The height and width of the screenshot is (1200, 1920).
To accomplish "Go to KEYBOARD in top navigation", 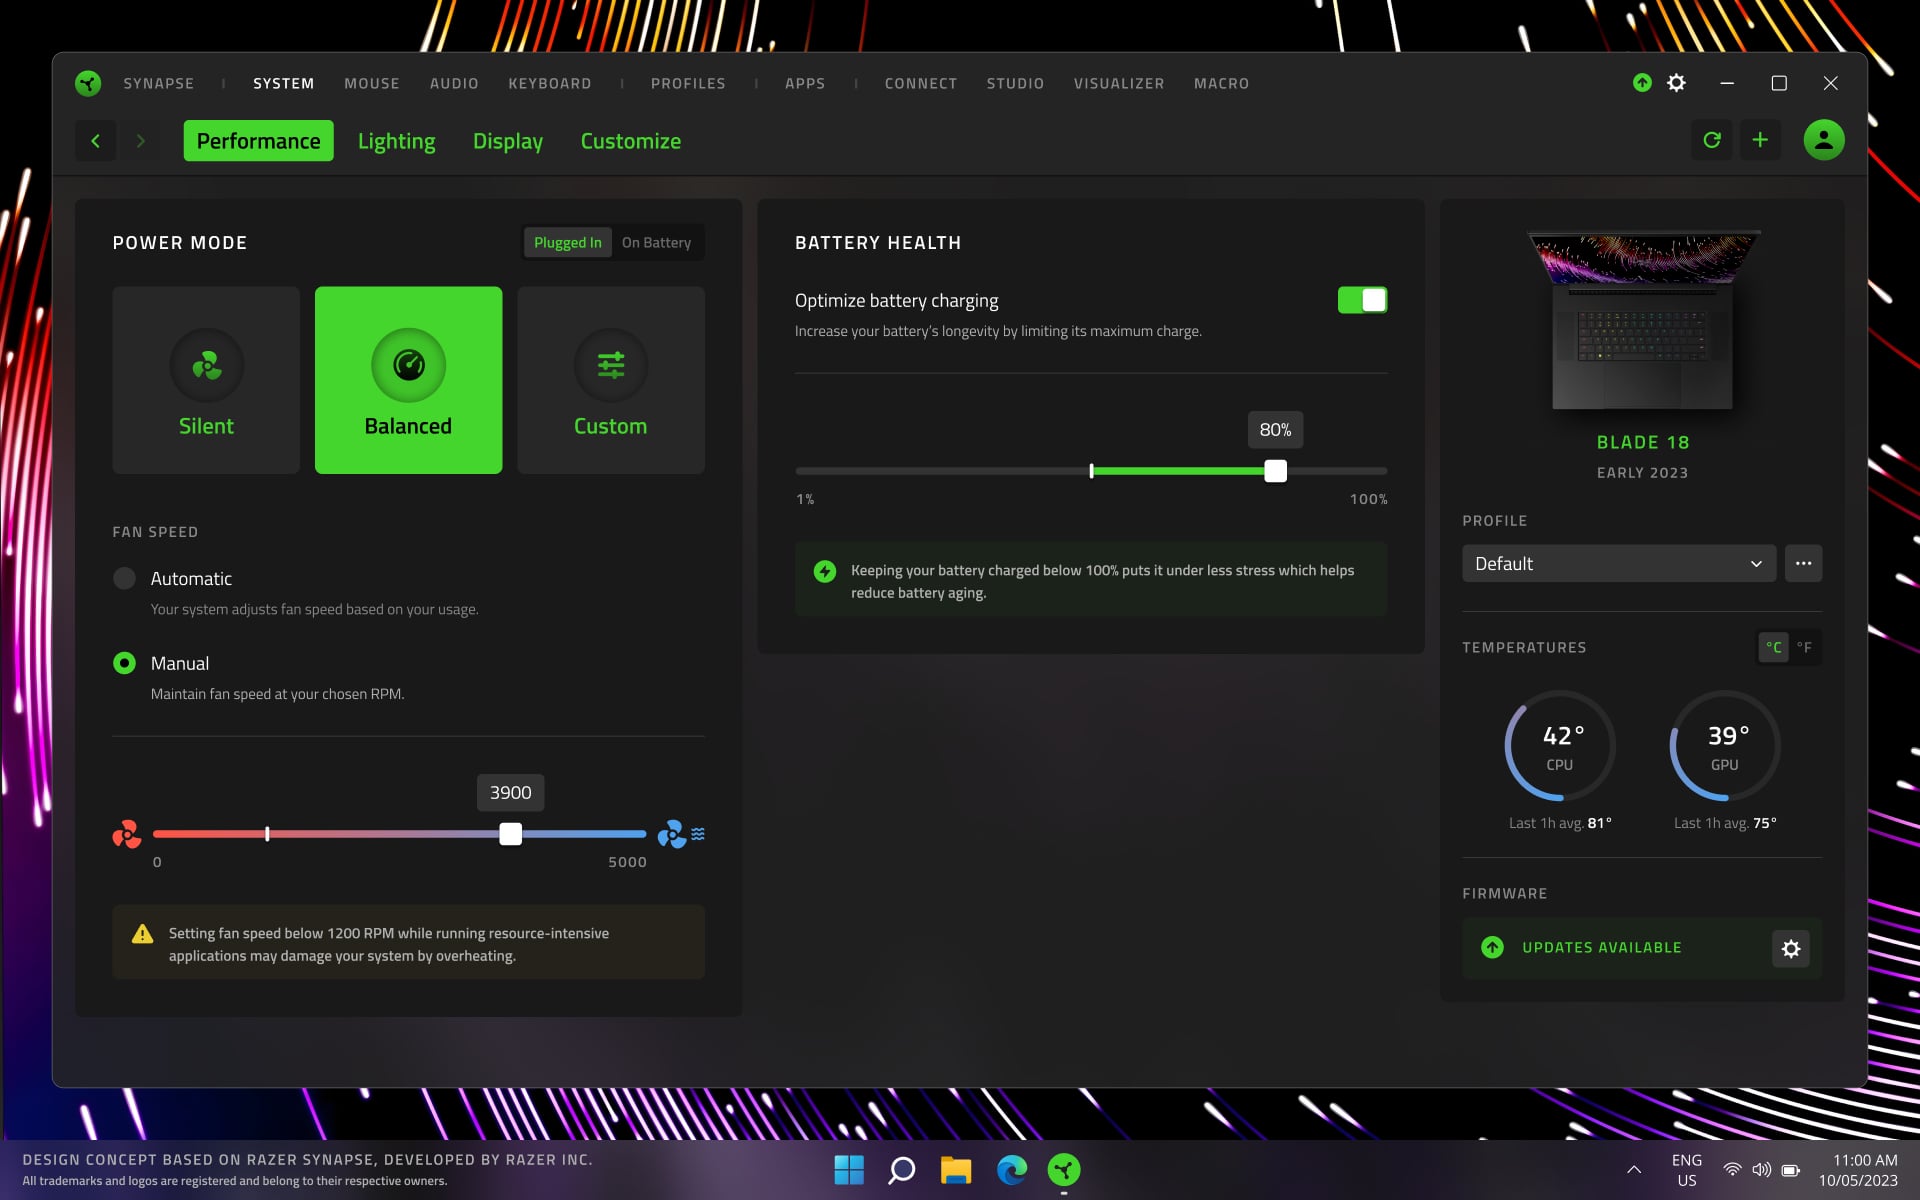I will [550, 83].
